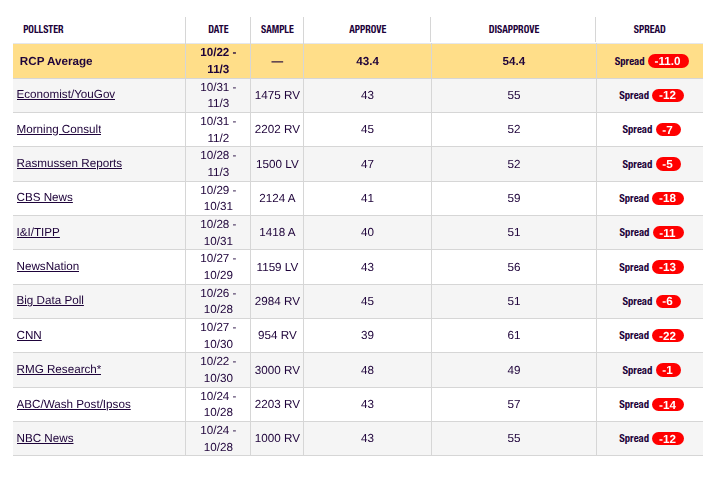This screenshot has width=708, height=486.
Task: Click the SPREAD column header
Action: pyautogui.click(x=649, y=30)
